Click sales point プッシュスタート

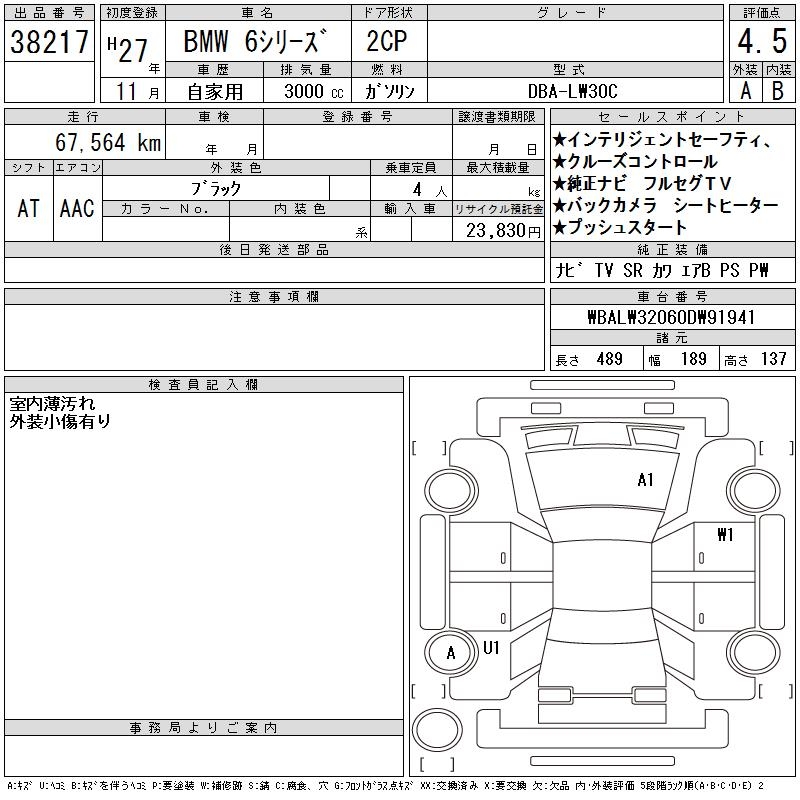620,227
